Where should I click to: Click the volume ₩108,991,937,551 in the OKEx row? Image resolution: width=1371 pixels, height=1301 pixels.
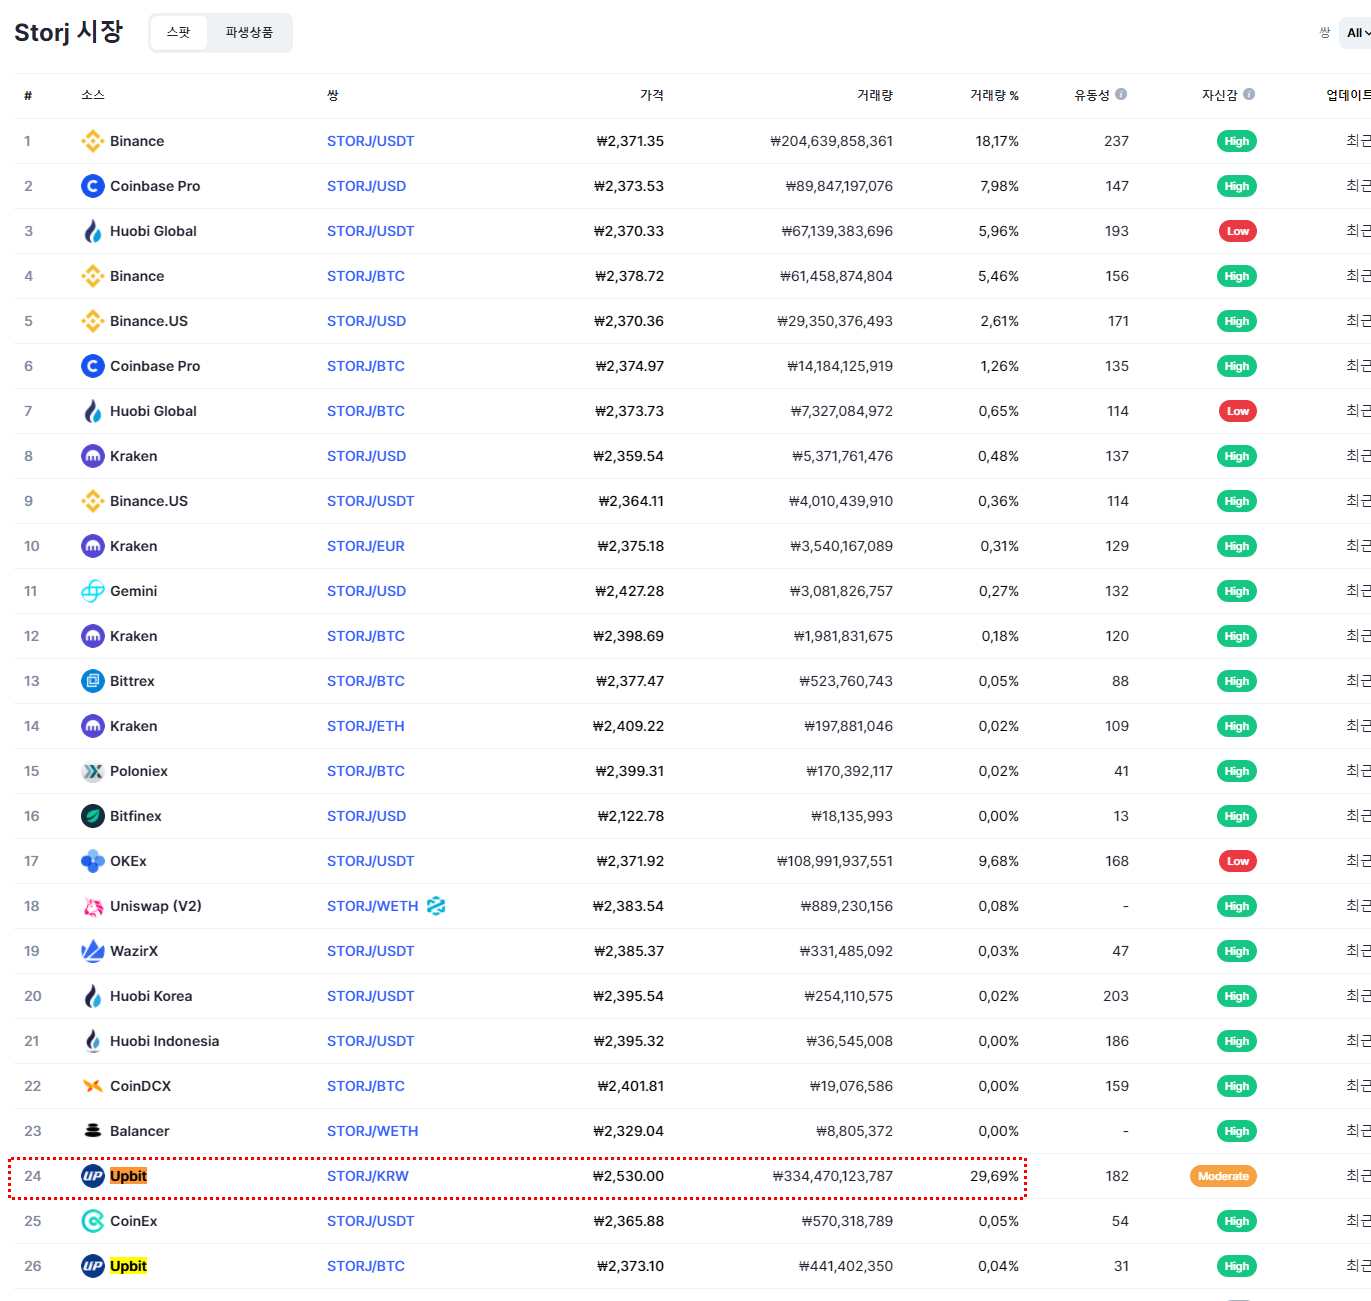835,861
